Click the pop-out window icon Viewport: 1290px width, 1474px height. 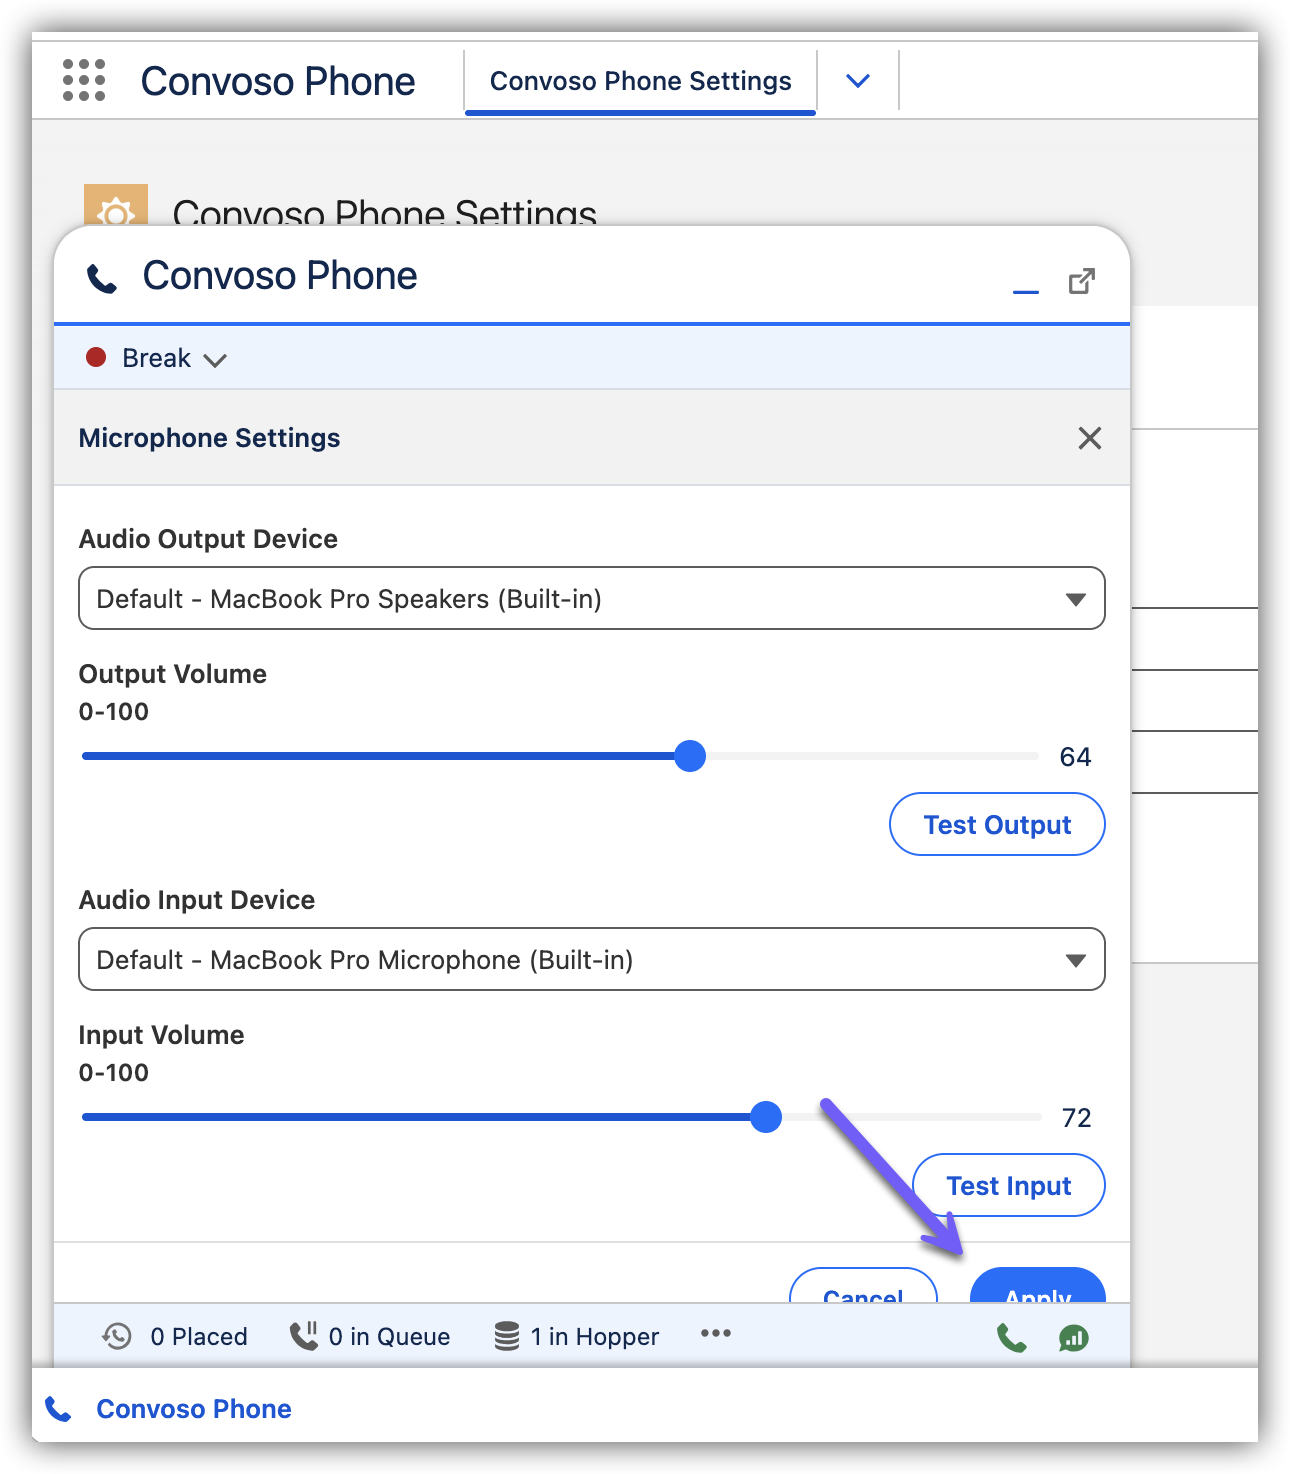point(1081,282)
